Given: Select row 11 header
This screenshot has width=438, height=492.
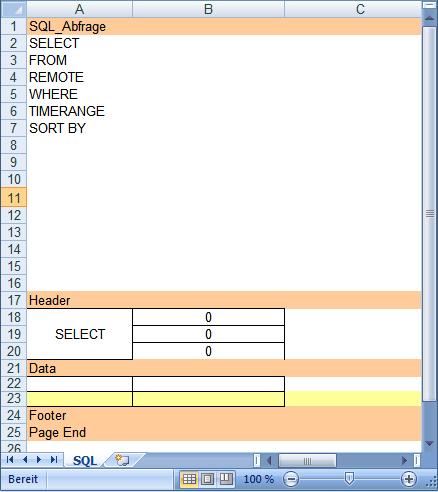Looking at the screenshot, I should point(14,198).
